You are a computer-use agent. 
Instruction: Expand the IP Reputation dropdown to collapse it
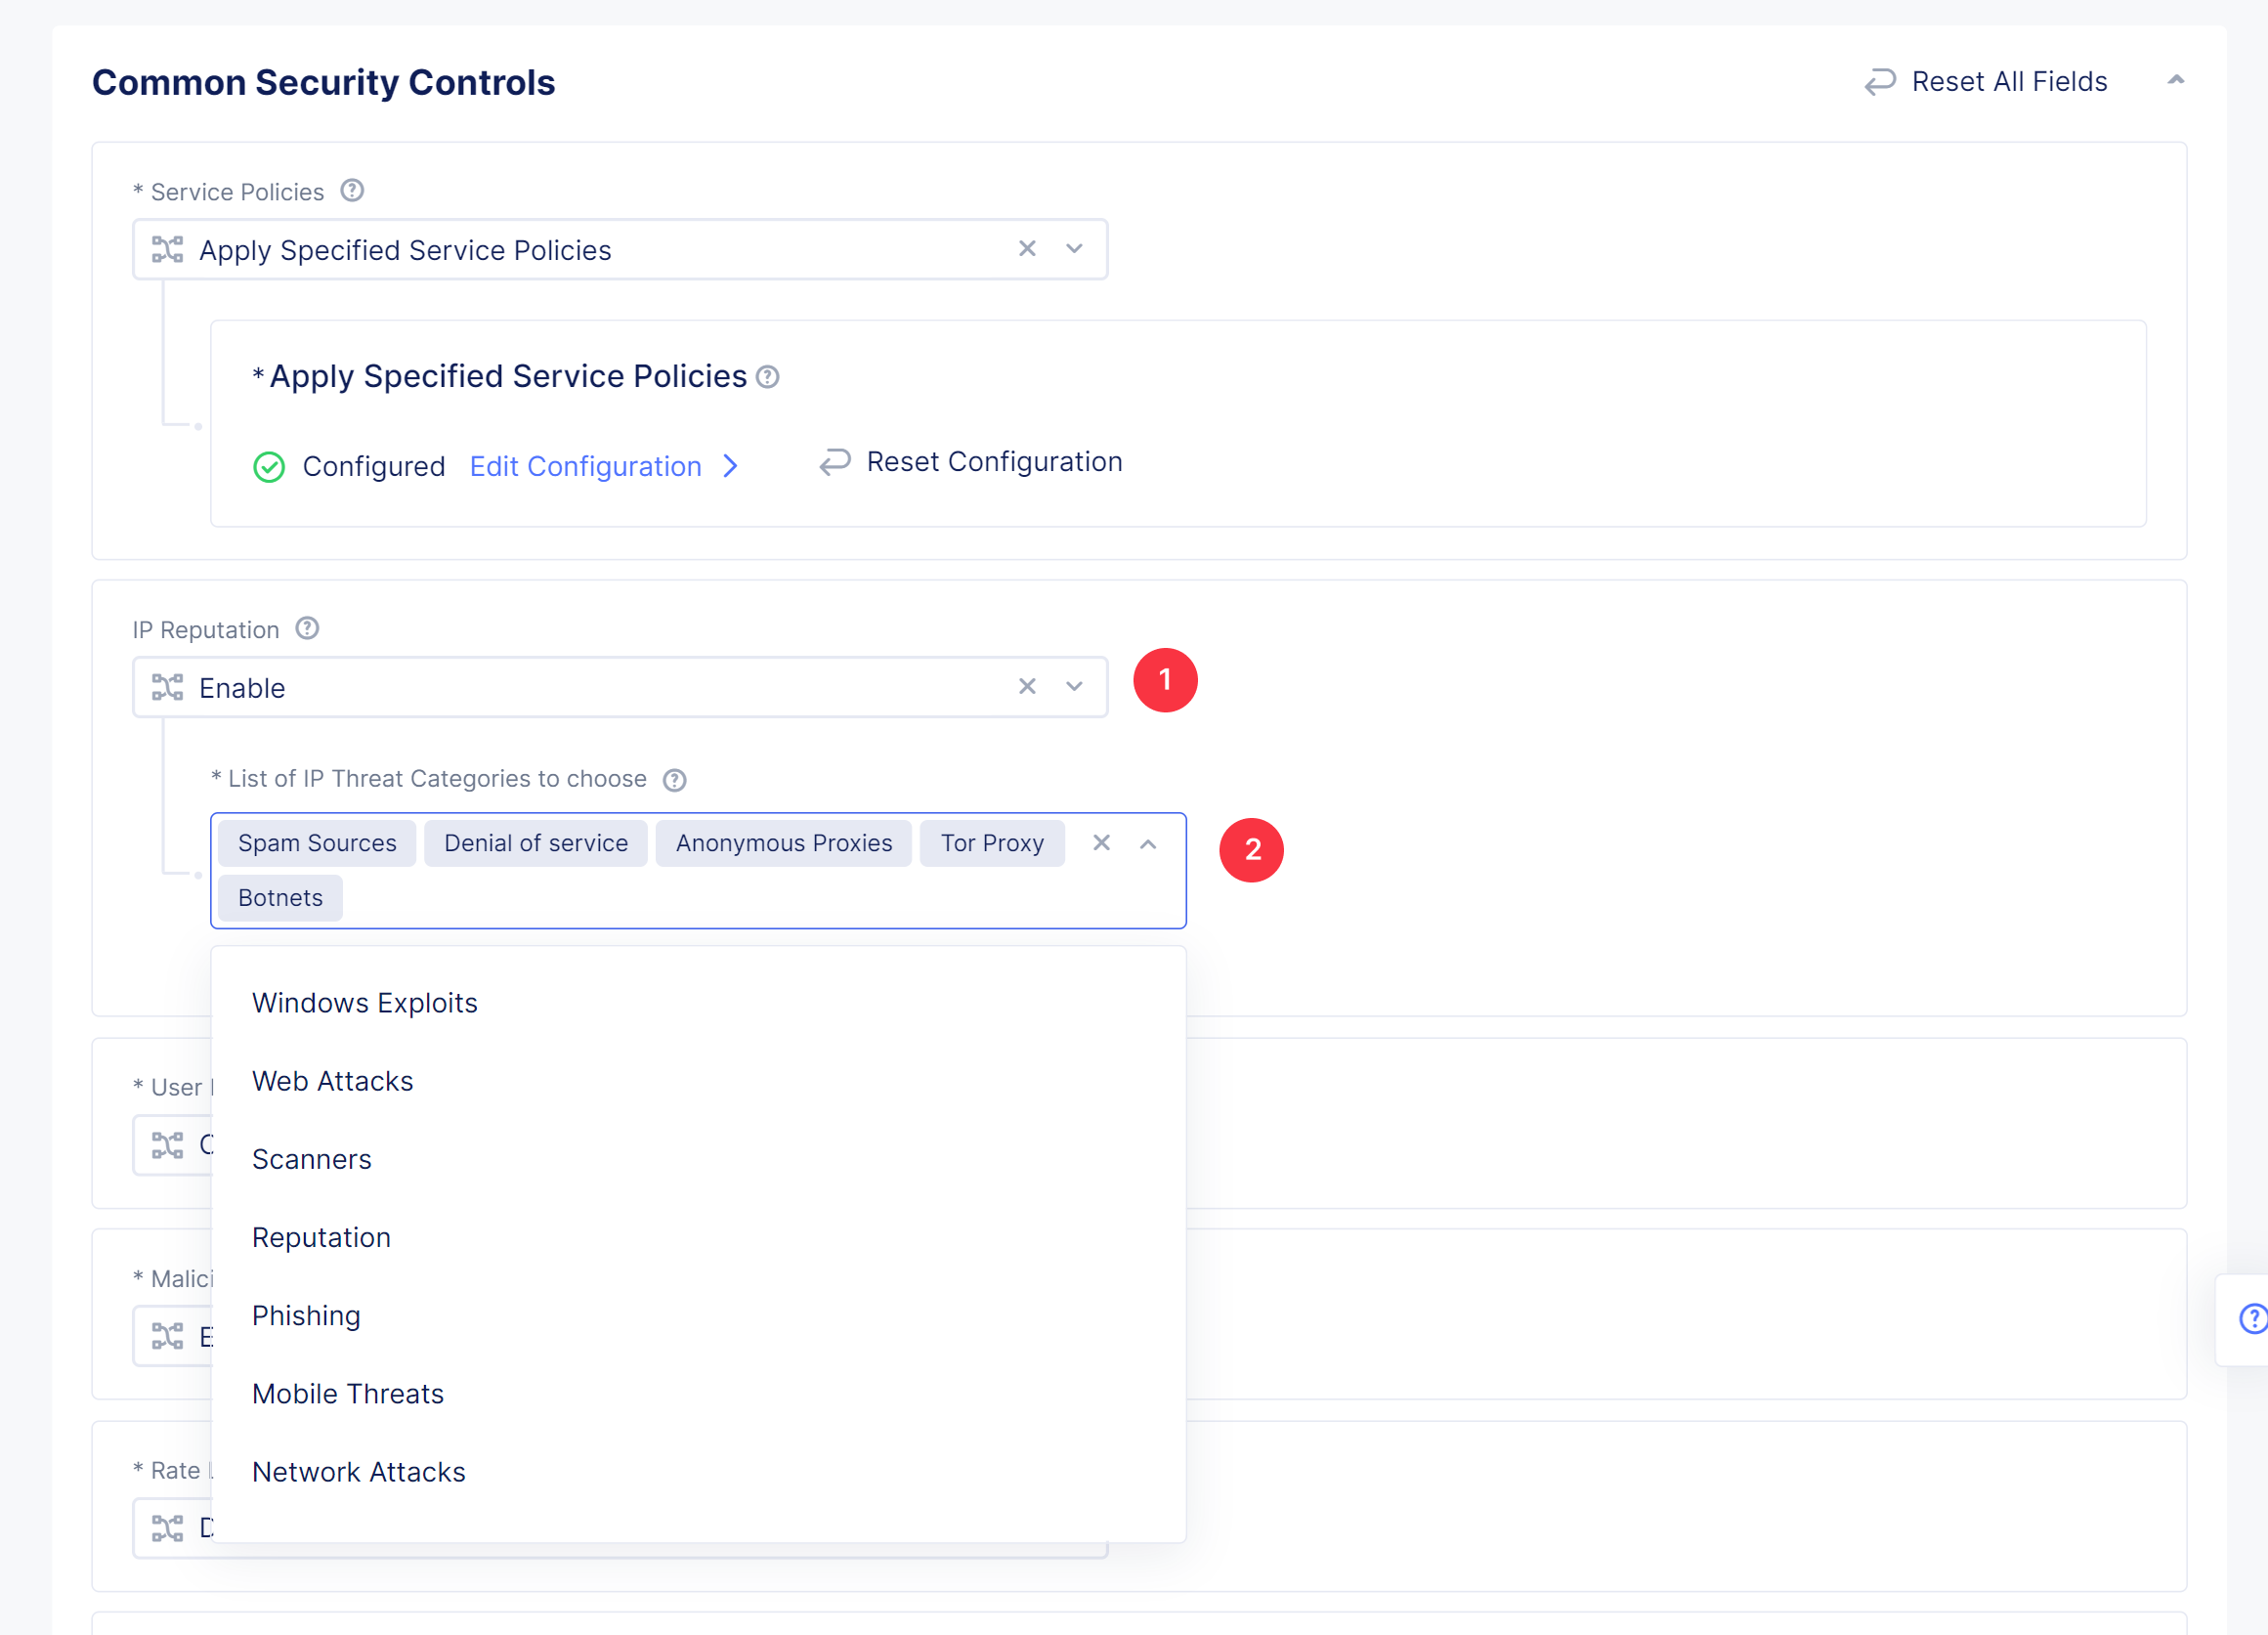[x=1074, y=687]
